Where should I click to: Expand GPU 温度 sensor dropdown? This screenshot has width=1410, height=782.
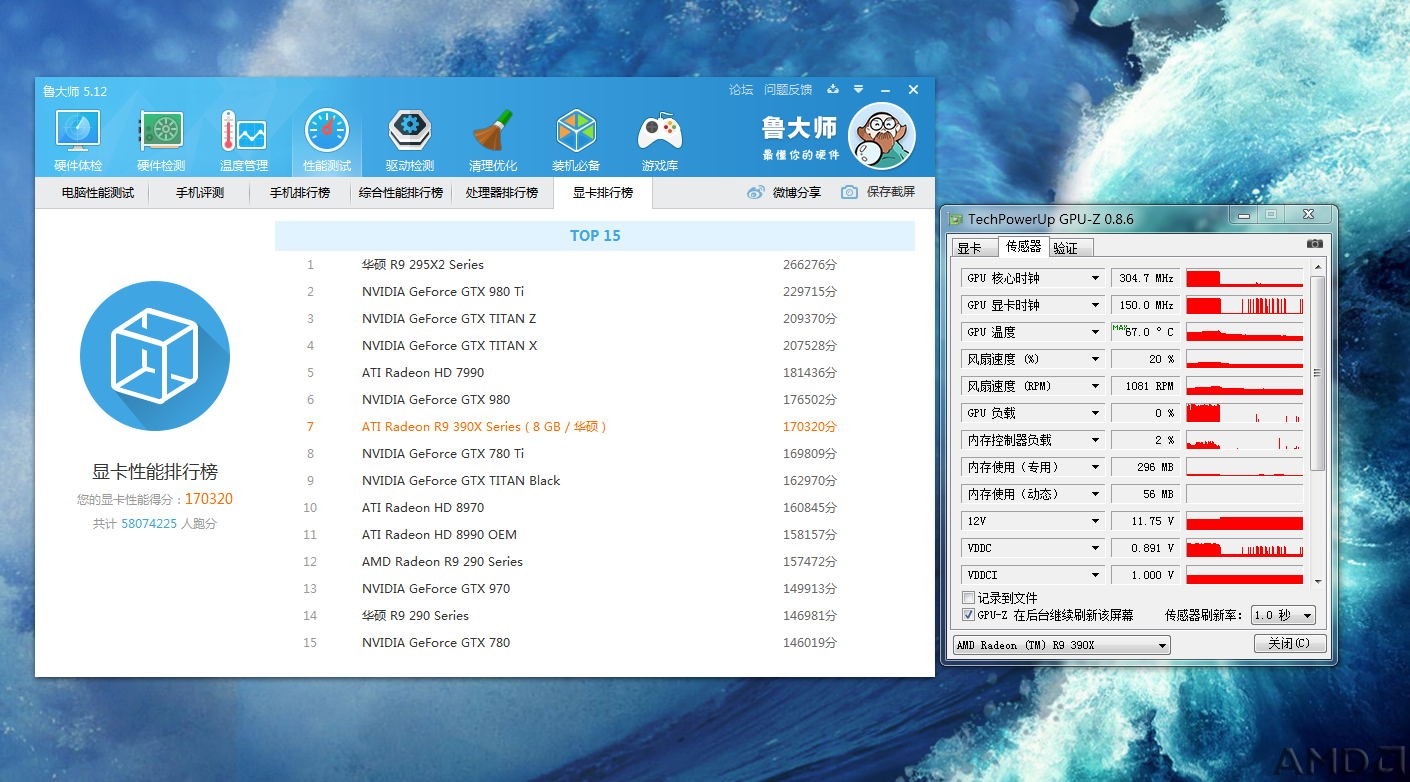click(x=1095, y=332)
